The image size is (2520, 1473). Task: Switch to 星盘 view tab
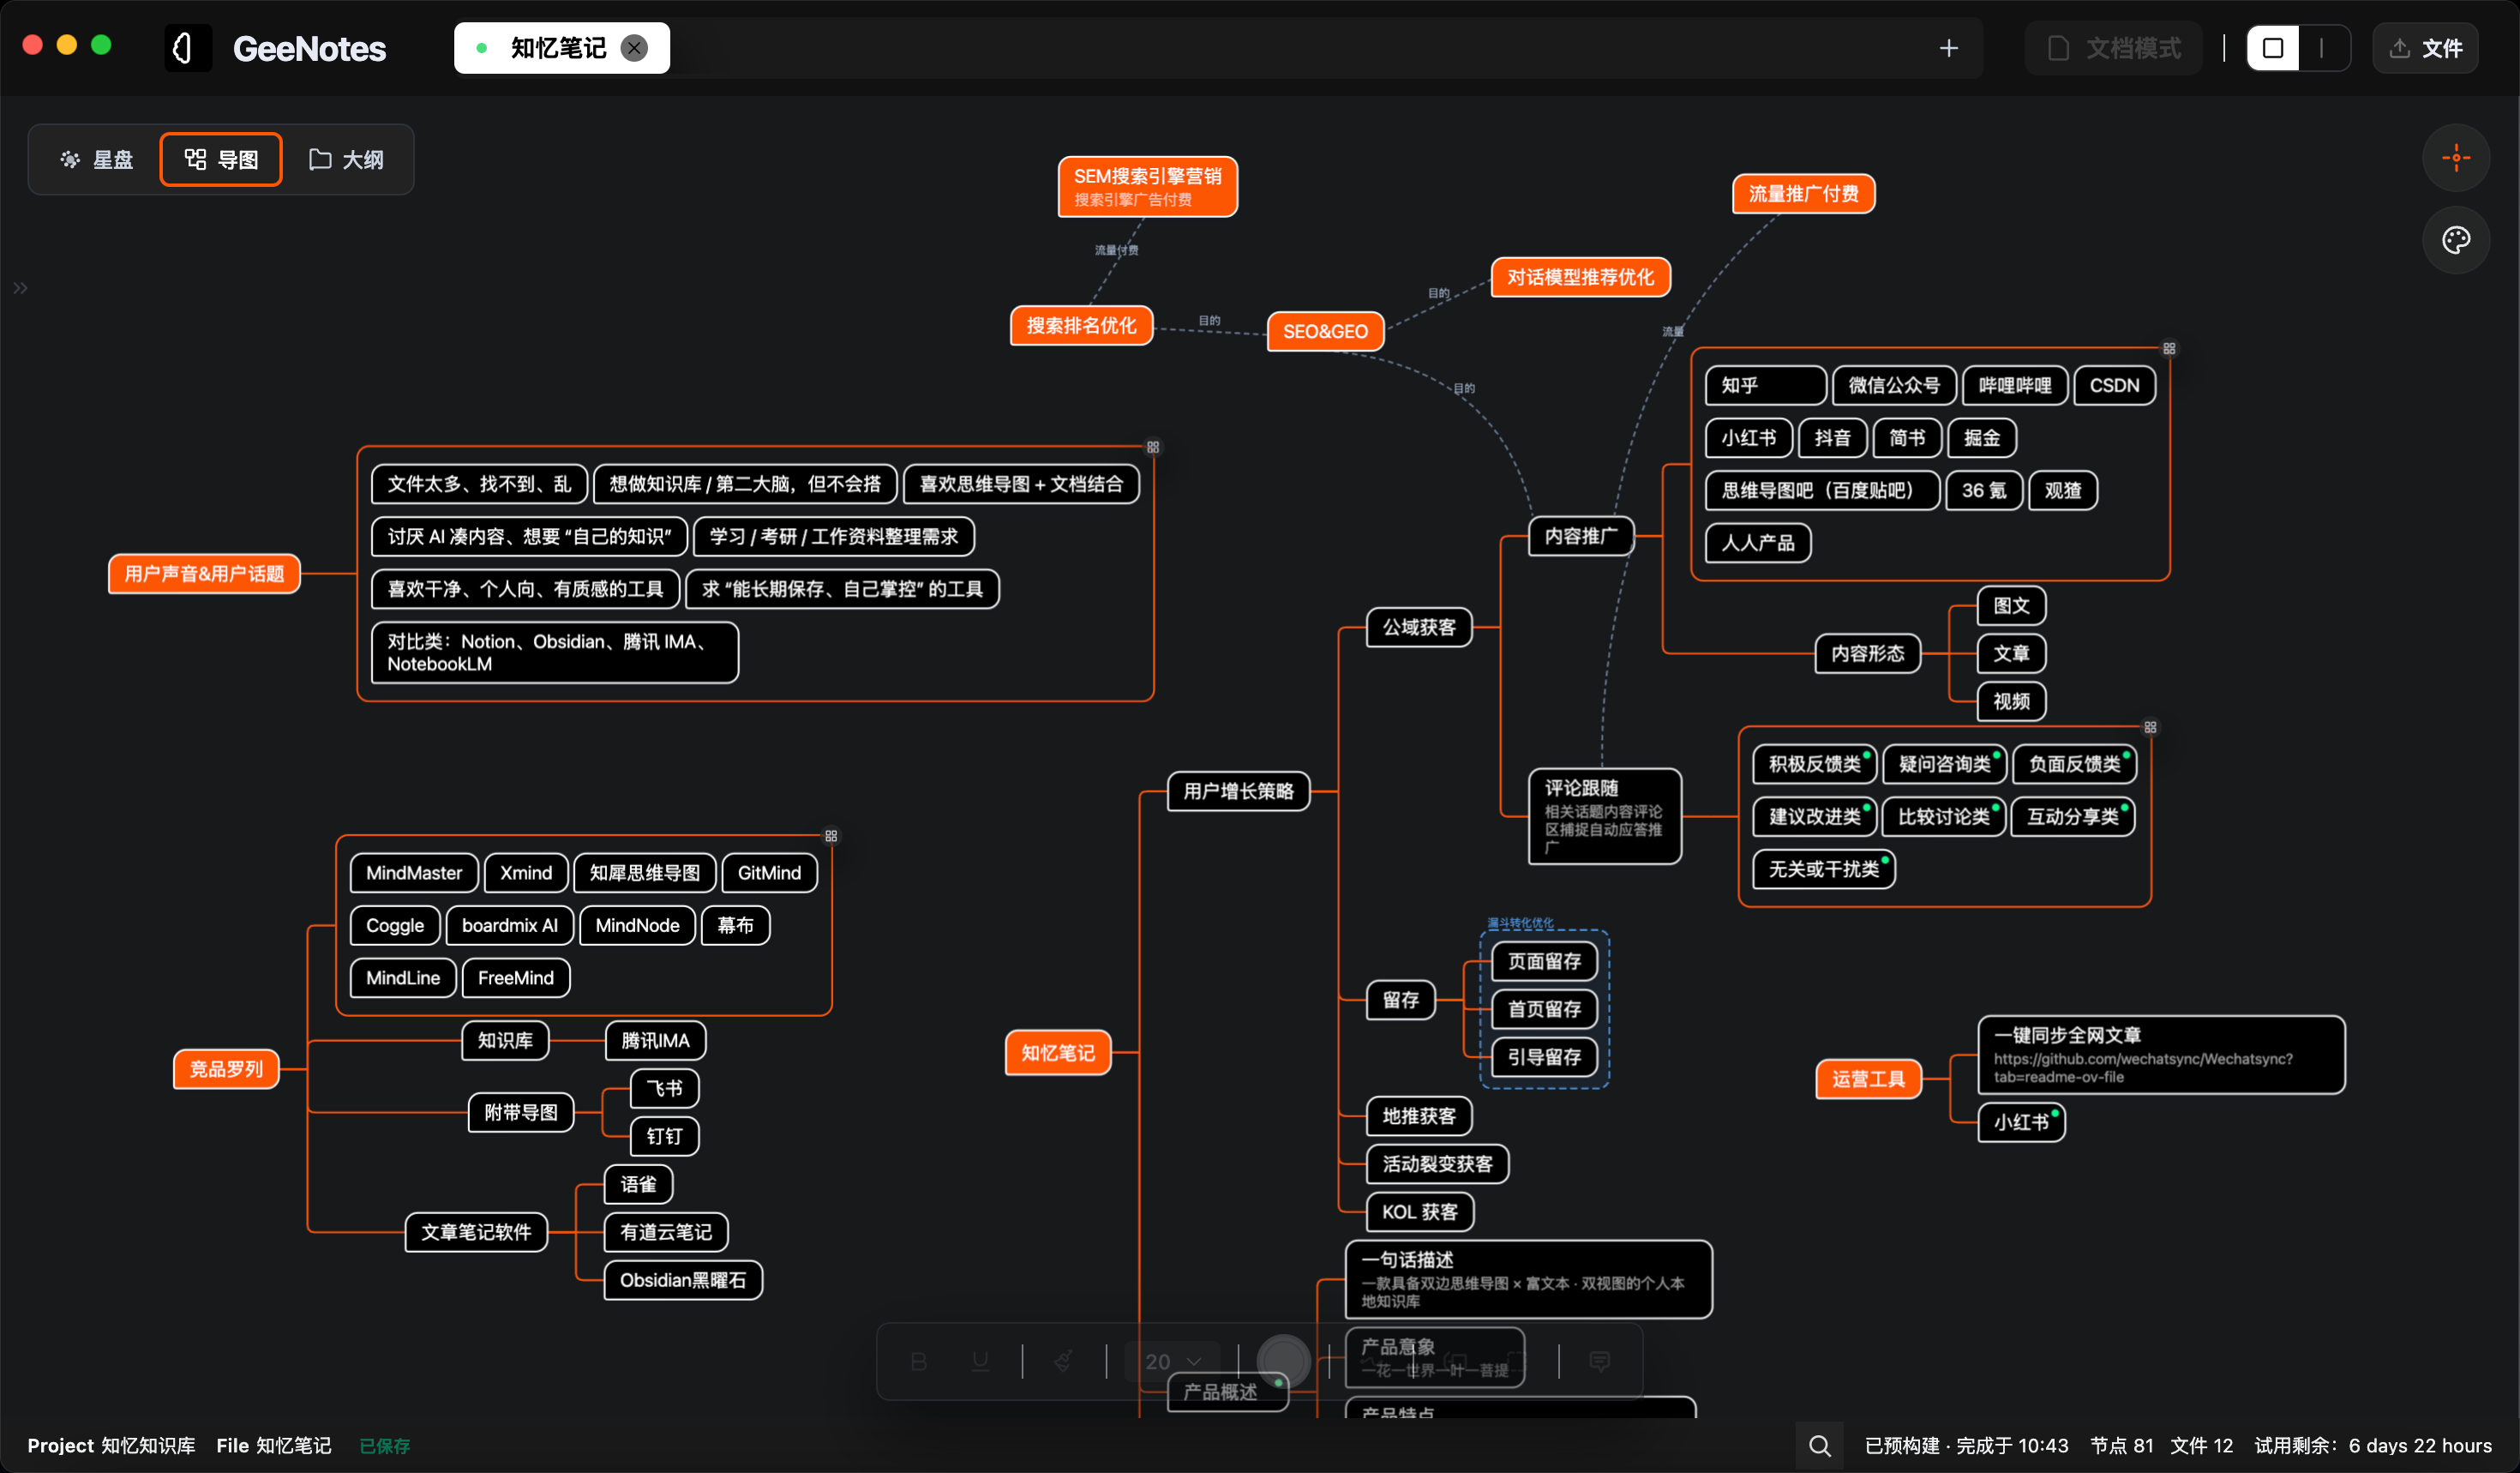(x=96, y=160)
